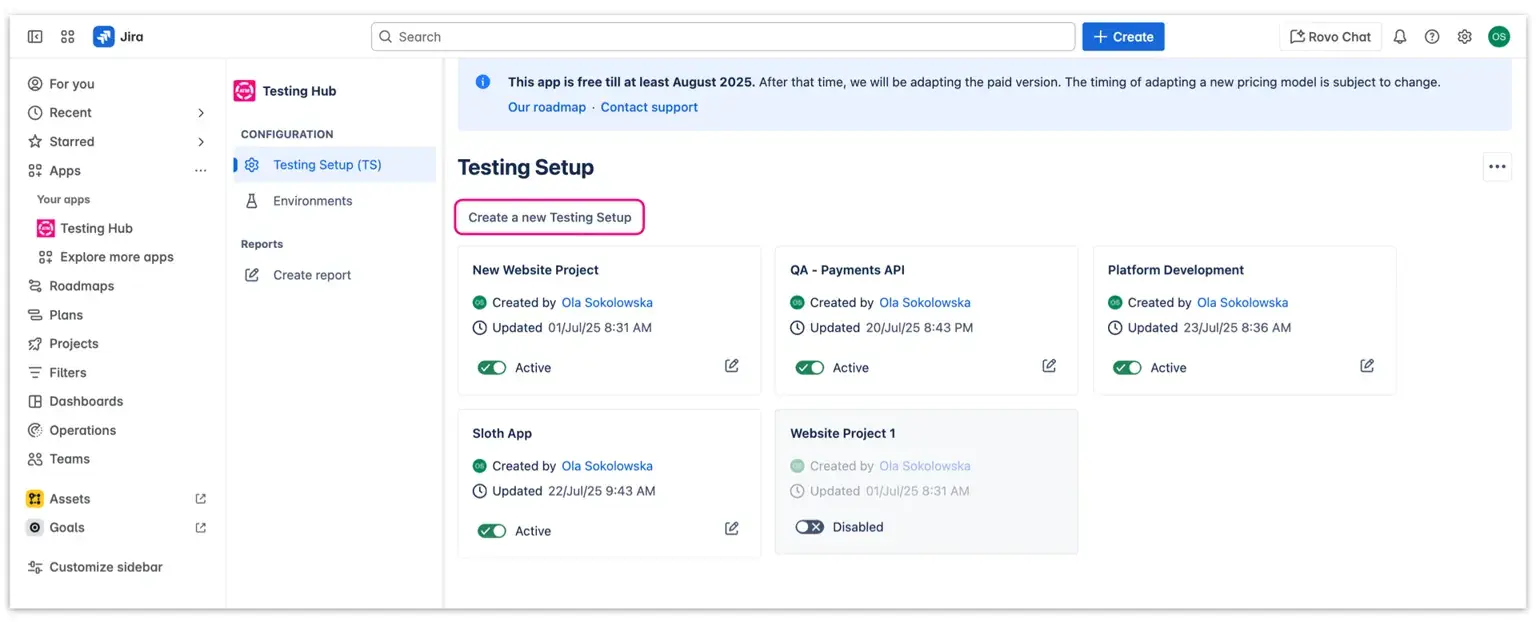Open the notifications bell
Screen dimensions: 1536x622
1399,36
